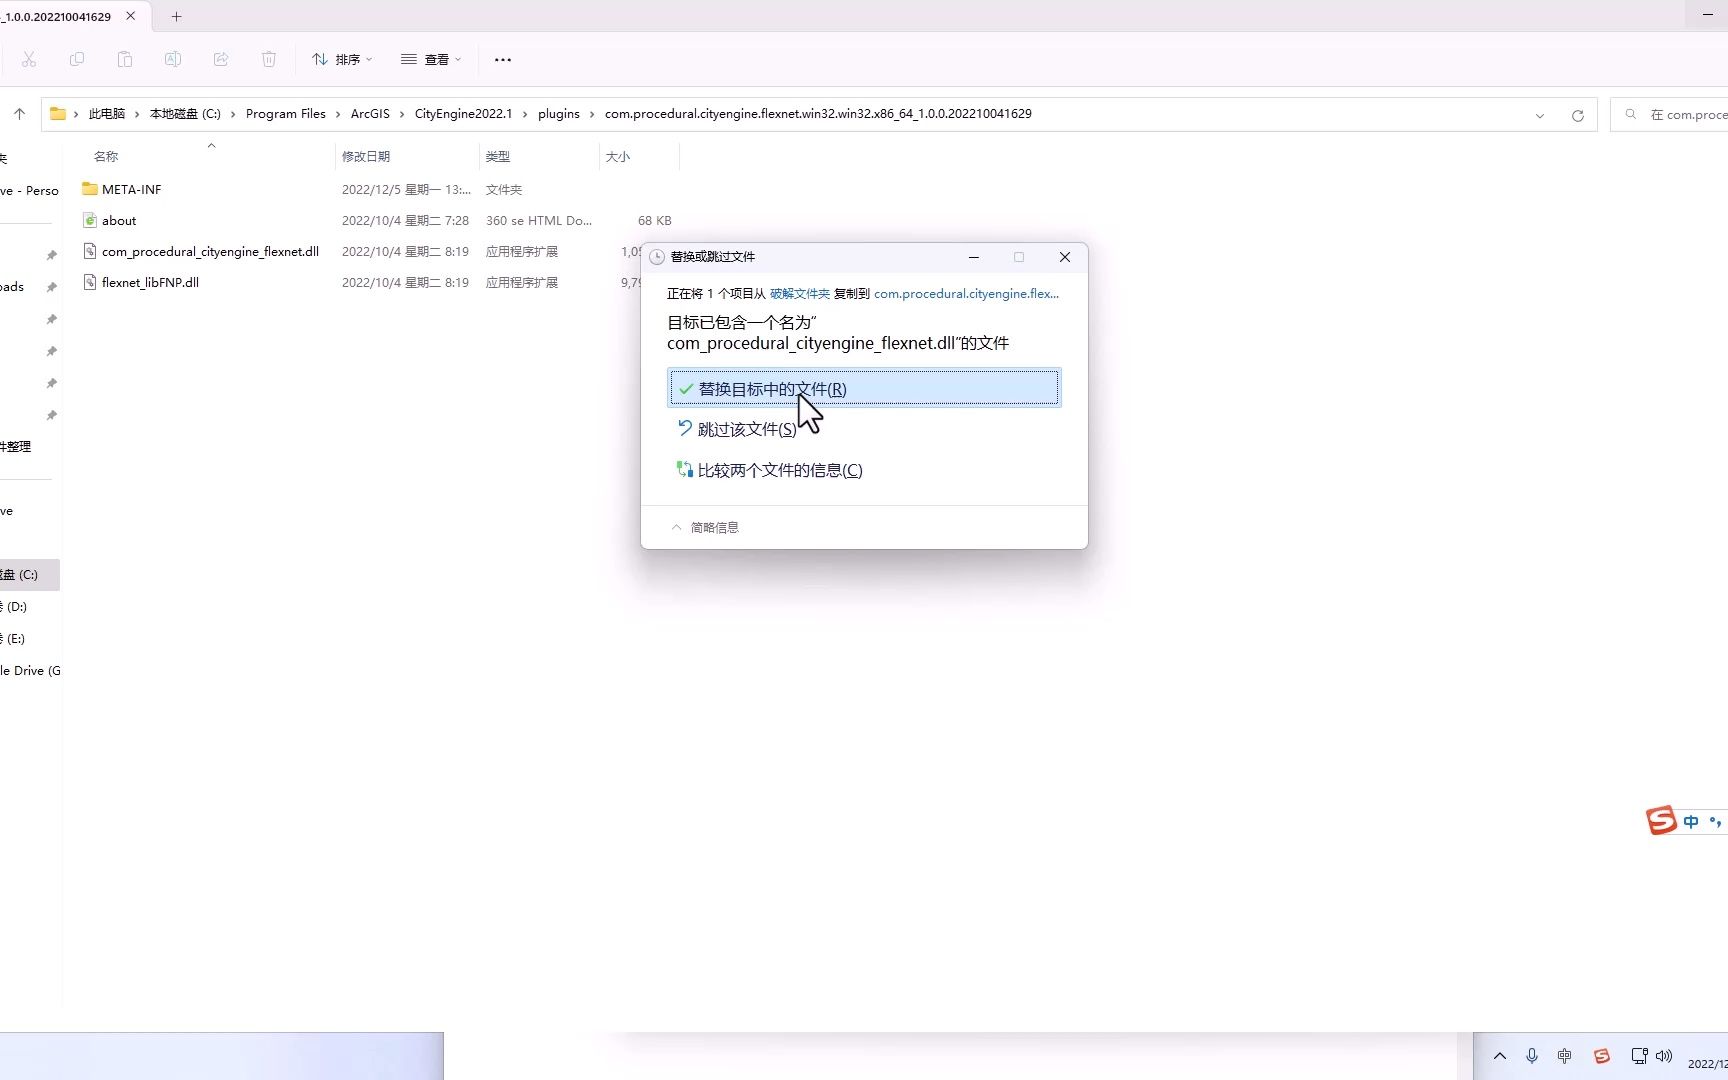Toggle Sogou 中 language mode on floating bar

[x=1691, y=822]
